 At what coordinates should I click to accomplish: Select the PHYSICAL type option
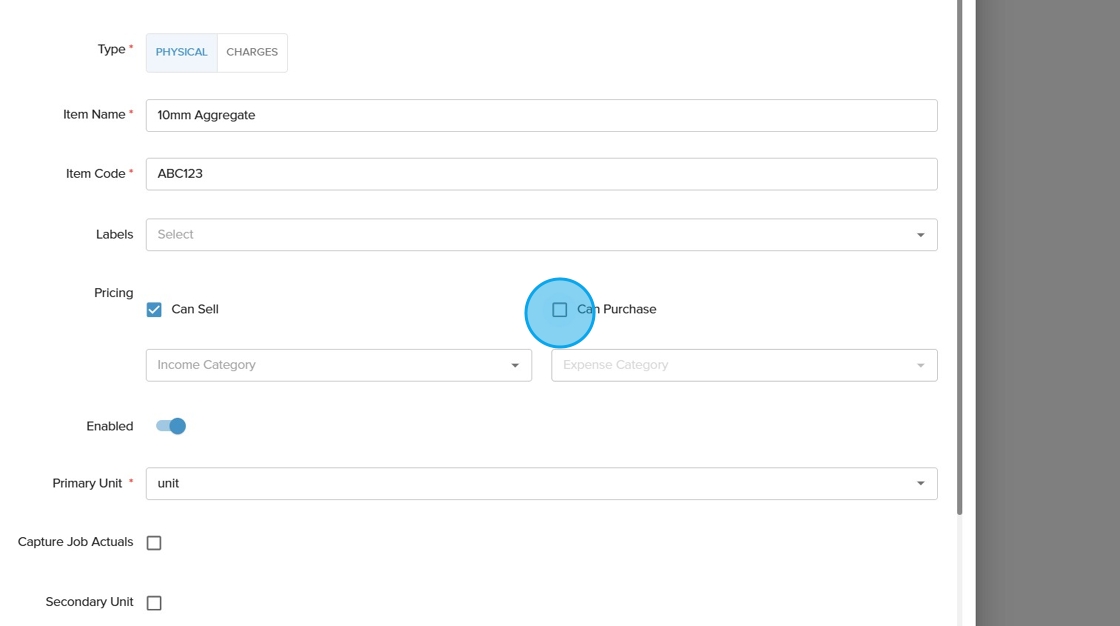tap(182, 53)
